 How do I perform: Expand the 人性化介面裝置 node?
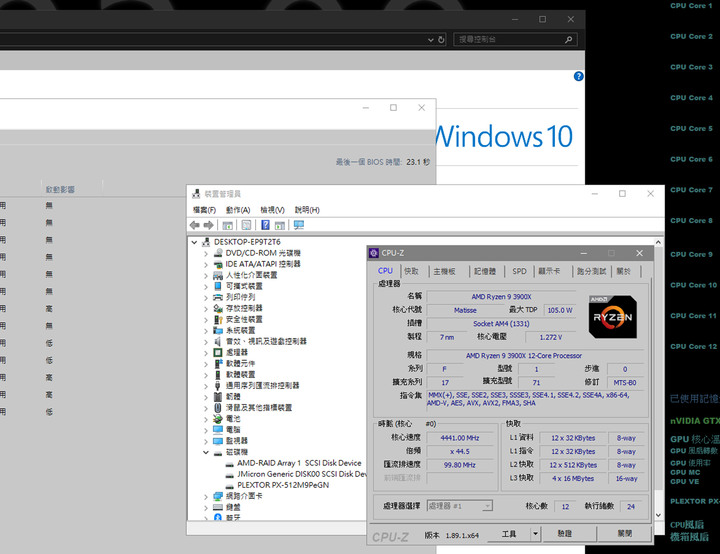tap(206, 275)
